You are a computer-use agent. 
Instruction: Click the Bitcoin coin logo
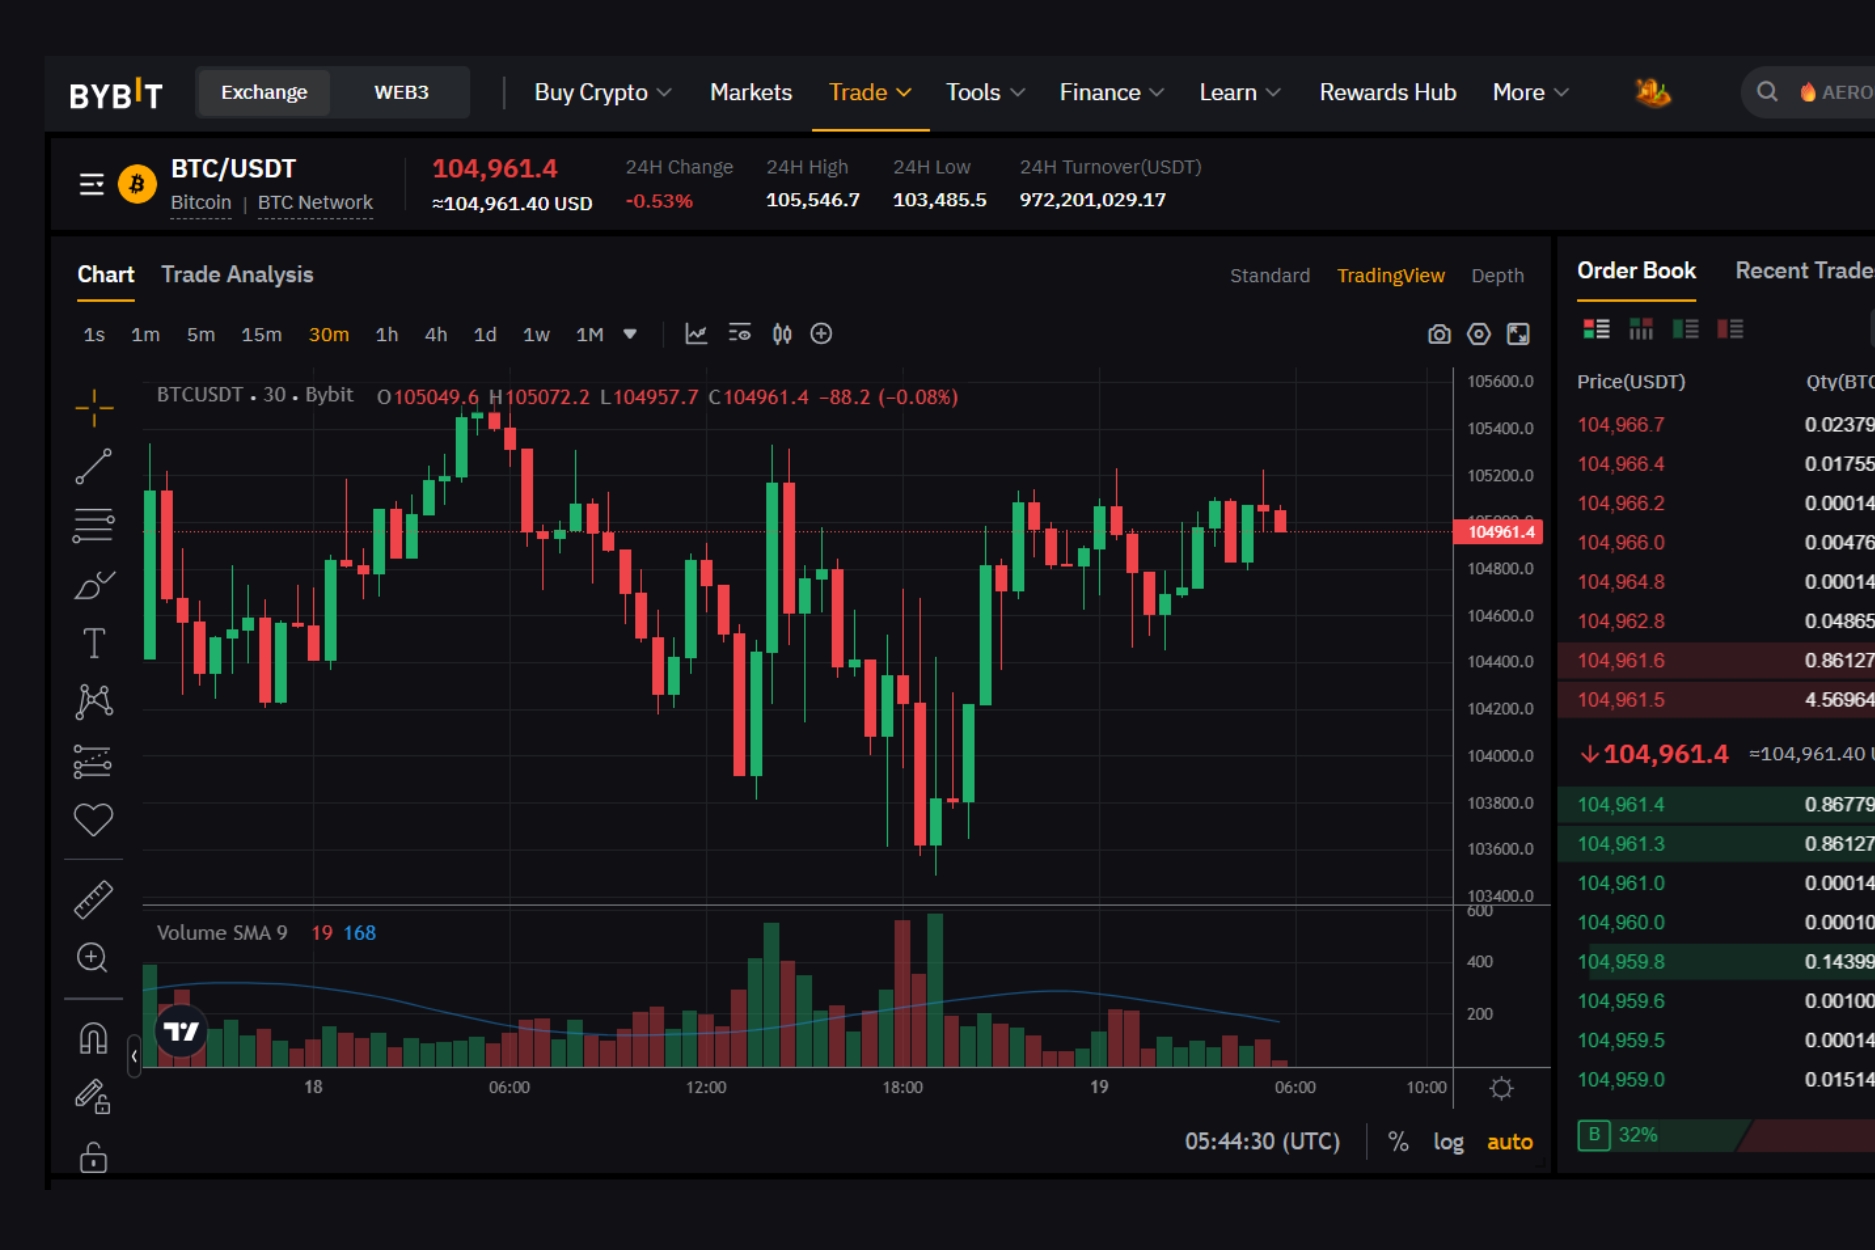(137, 184)
